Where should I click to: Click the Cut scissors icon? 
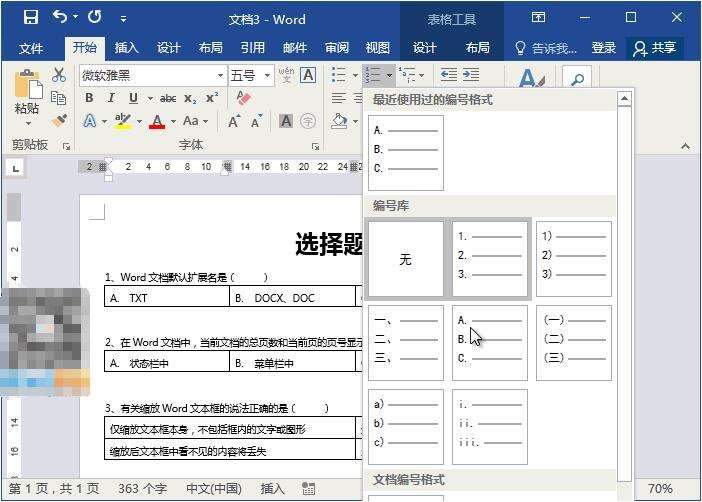58,75
